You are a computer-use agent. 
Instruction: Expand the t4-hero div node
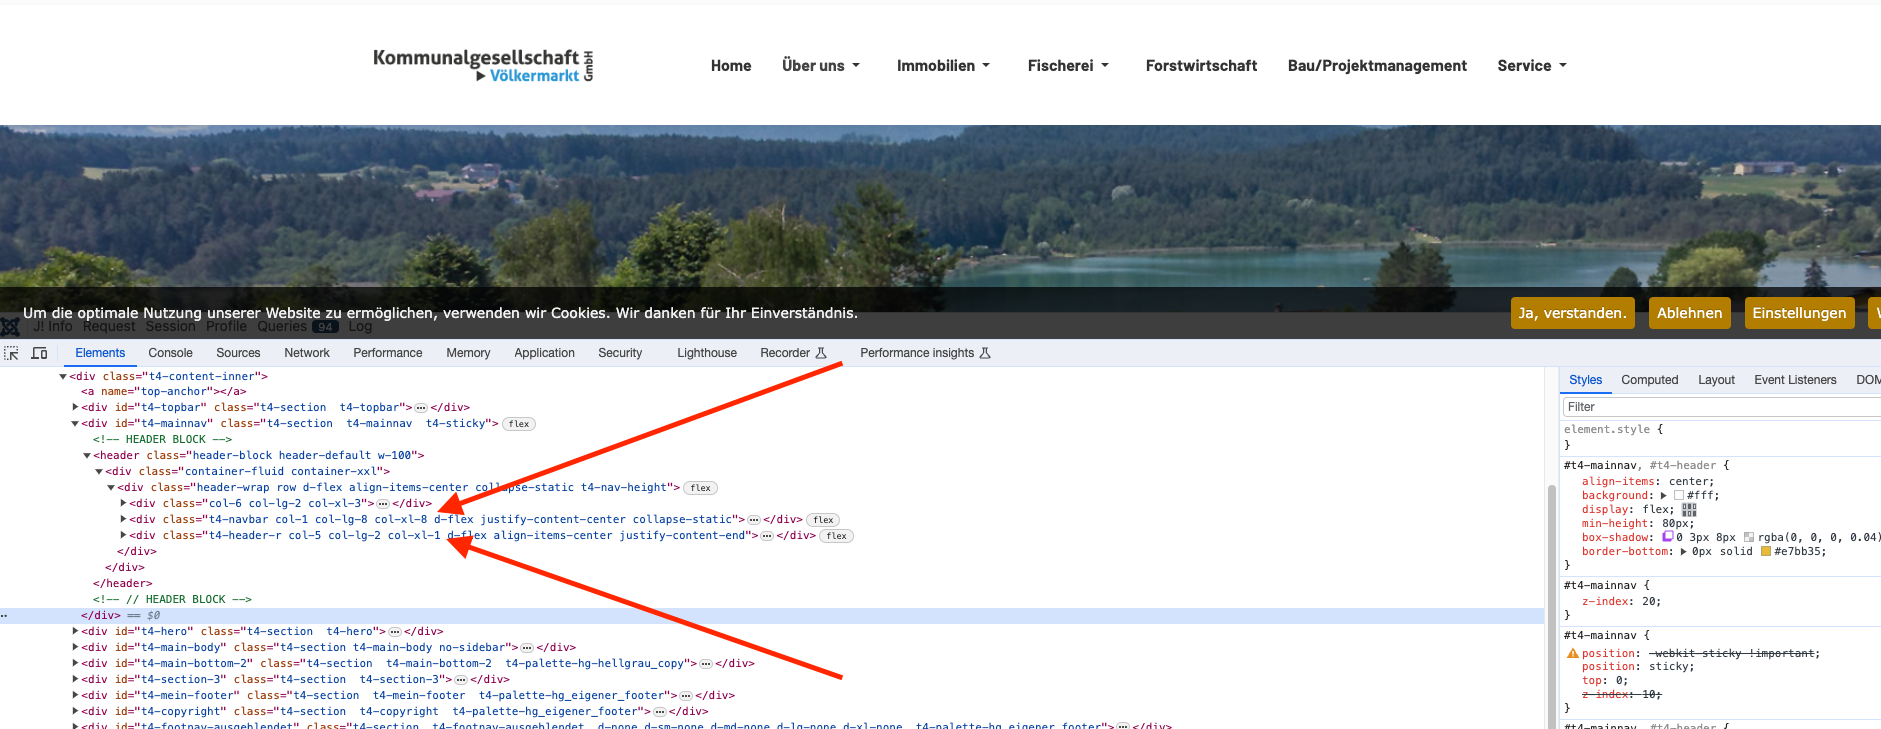[75, 632]
